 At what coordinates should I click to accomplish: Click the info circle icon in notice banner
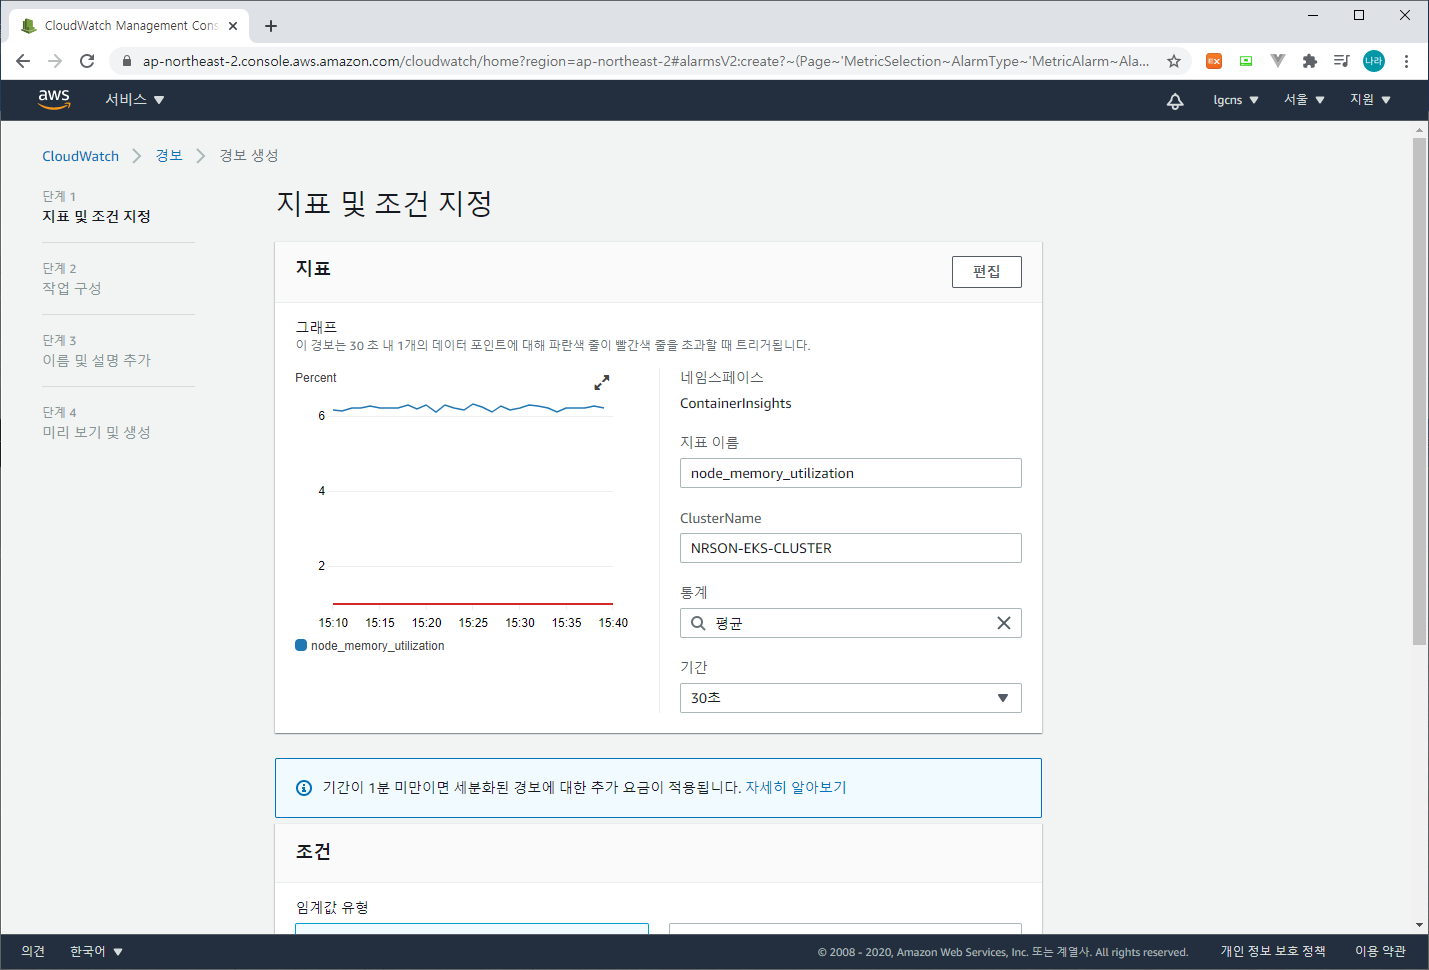[304, 788]
